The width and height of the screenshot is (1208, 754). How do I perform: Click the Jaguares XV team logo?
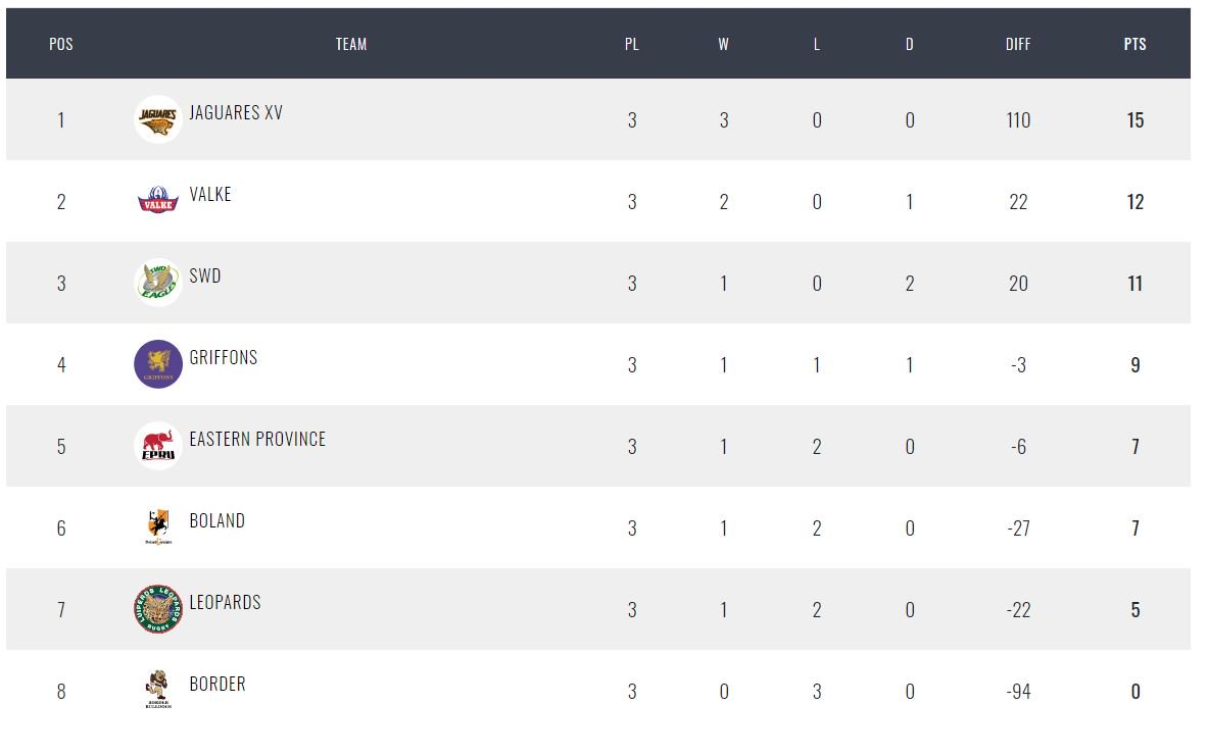coord(158,119)
